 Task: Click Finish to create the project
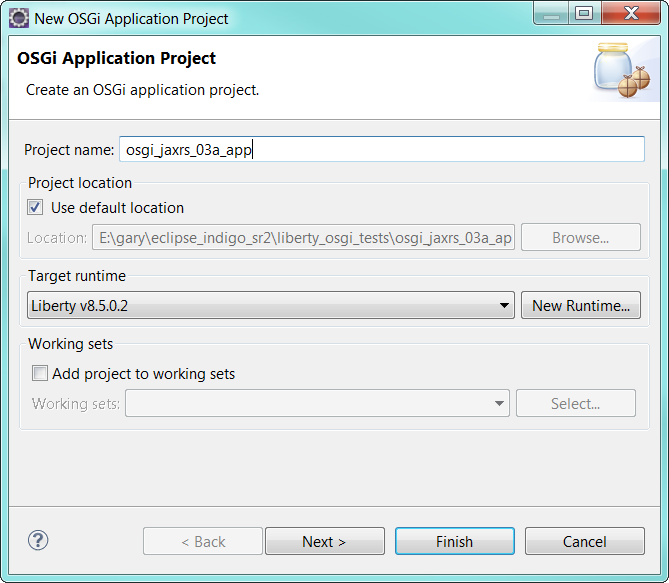coord(454,541)
